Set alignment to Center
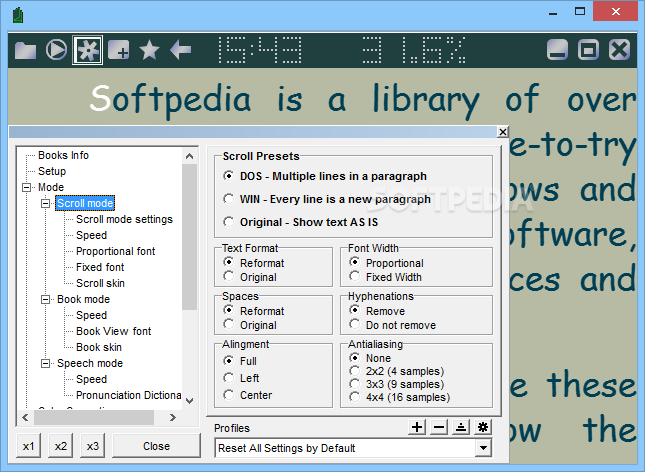This screenshot has width=645, height=472. point(248,395)
